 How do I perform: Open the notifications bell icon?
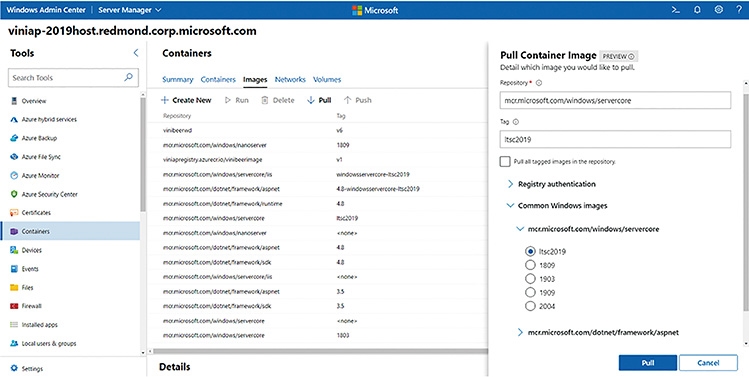pos(697,10)
